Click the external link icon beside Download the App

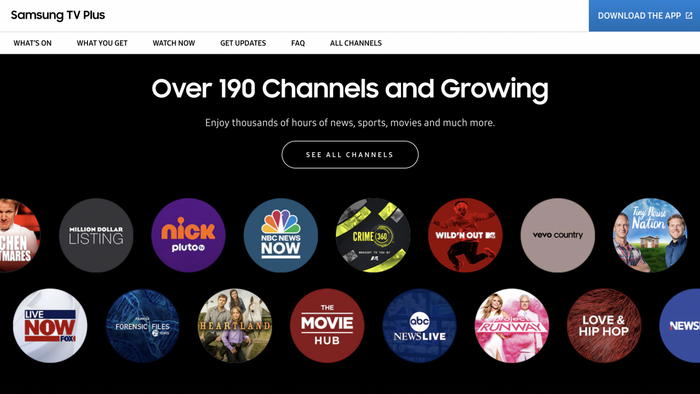689,16
